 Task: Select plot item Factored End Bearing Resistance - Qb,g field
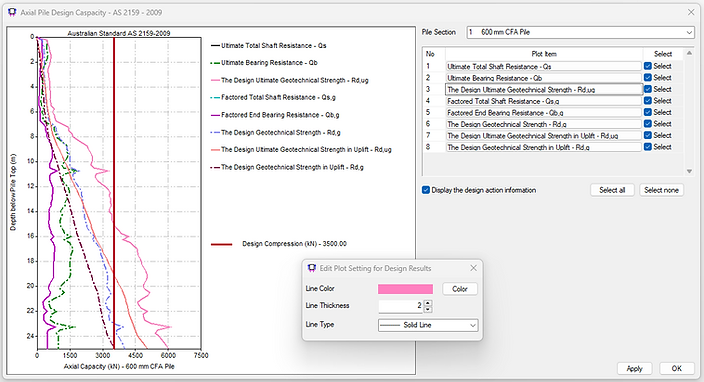click(544, 113)
